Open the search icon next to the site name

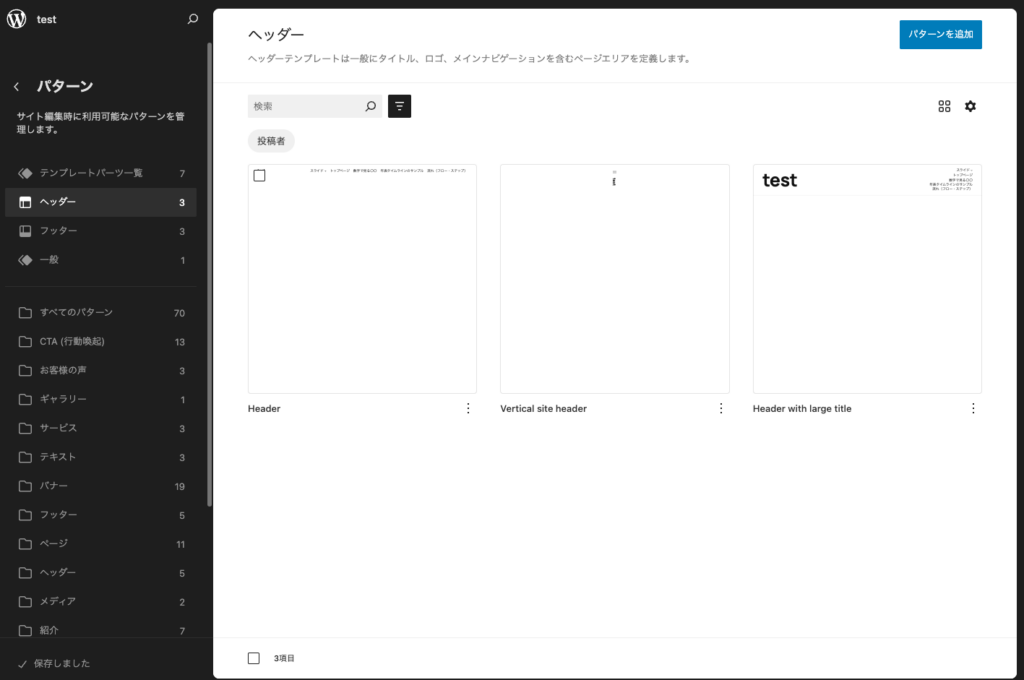pos(193,19)
